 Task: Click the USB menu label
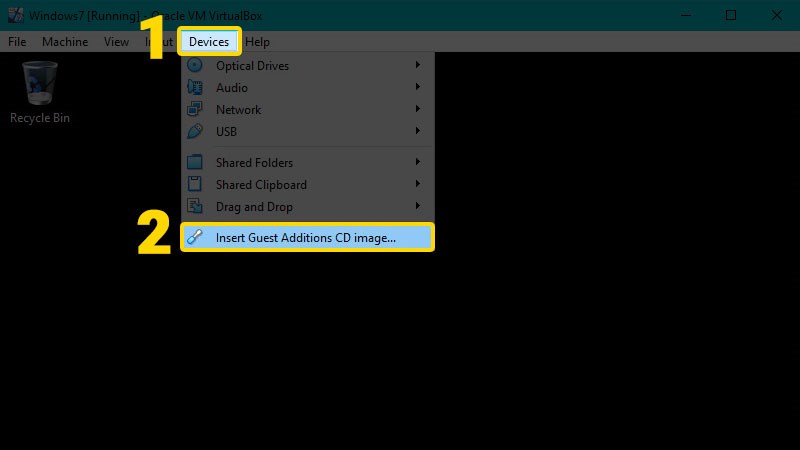[226, 132]
